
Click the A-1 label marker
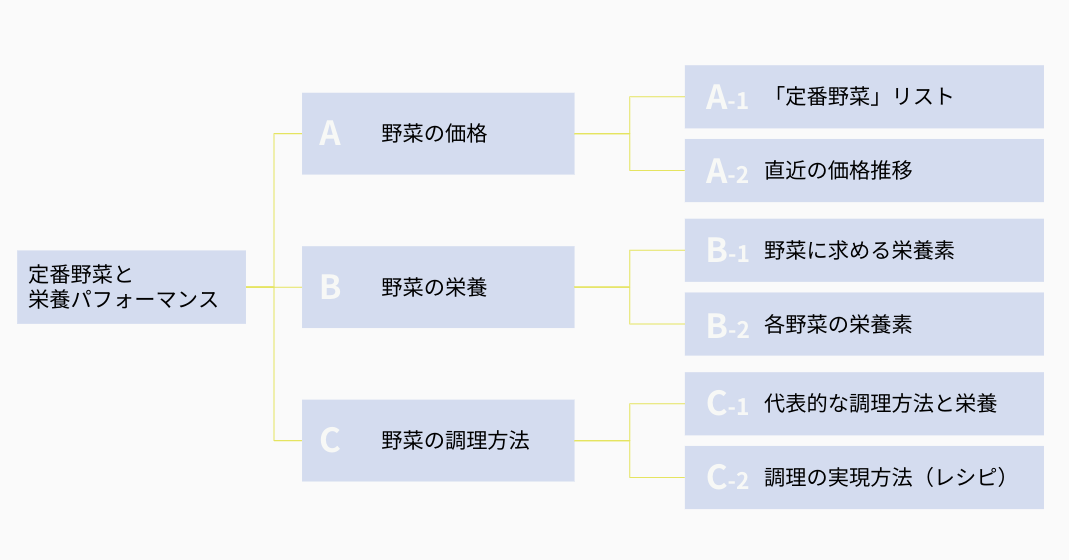click(727, 97)
